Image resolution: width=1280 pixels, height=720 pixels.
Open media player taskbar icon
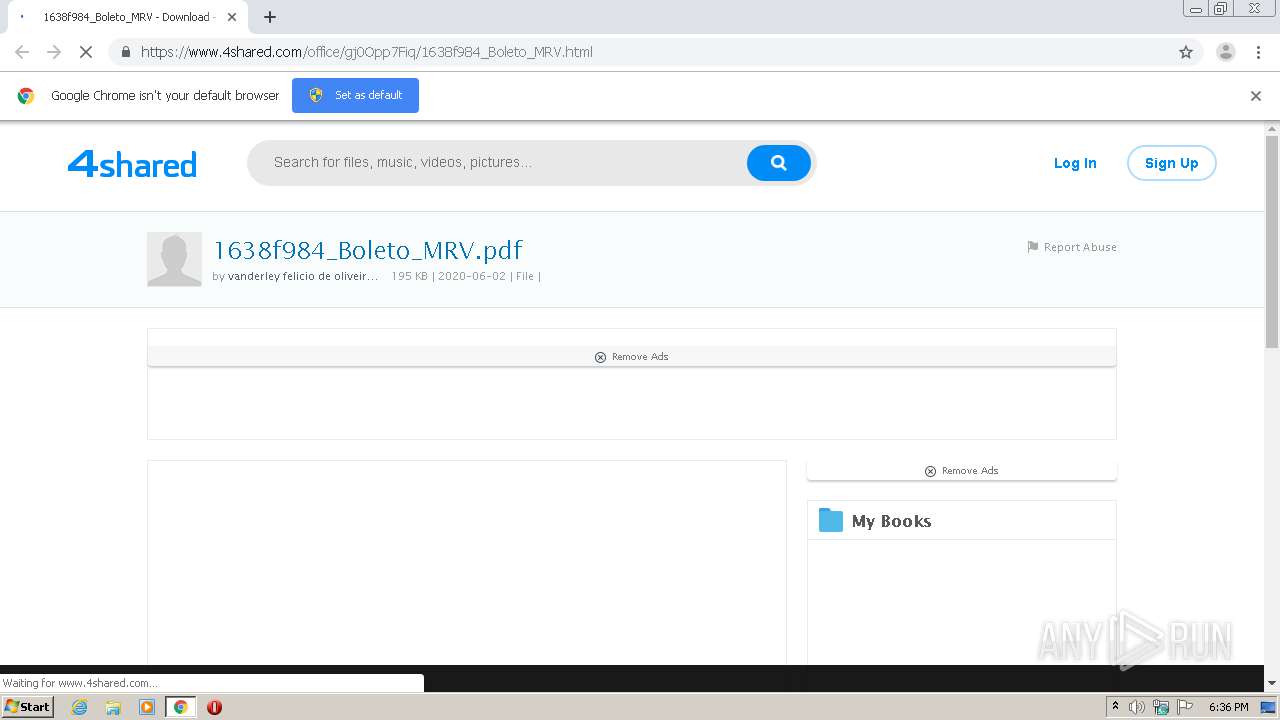pos(147,707)
